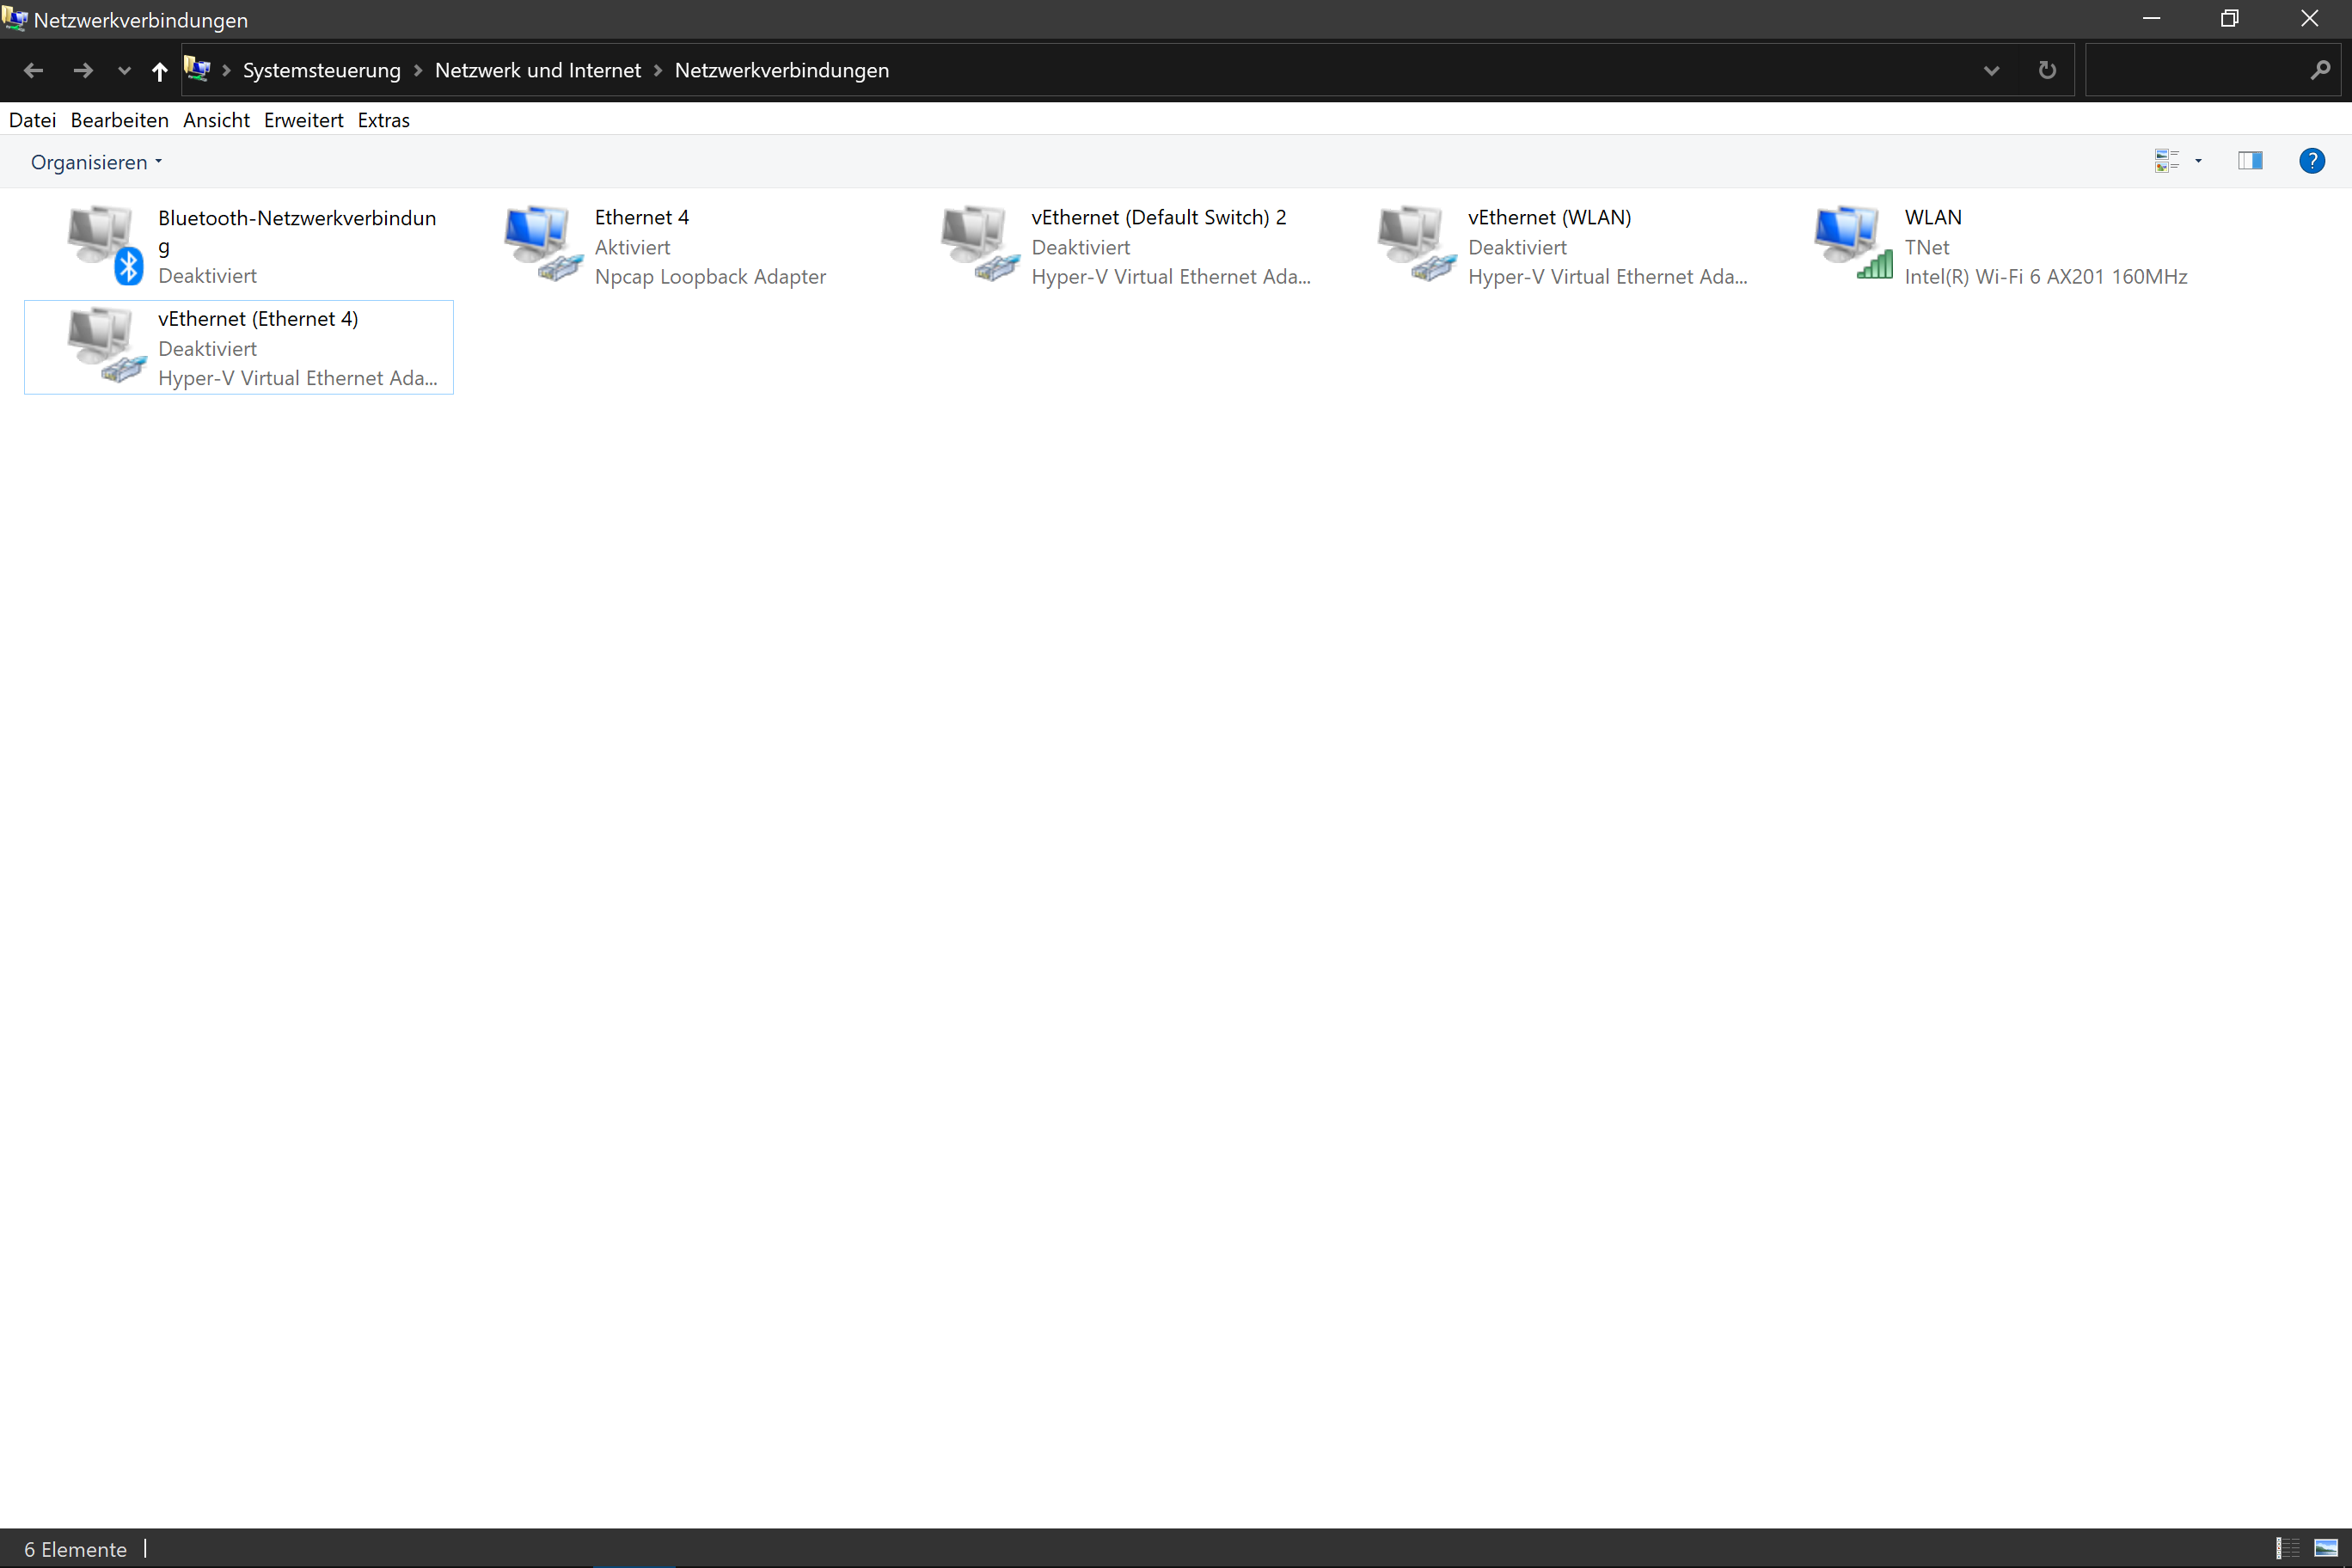
Task: Click the search input field
Action: pos(2195,70)
